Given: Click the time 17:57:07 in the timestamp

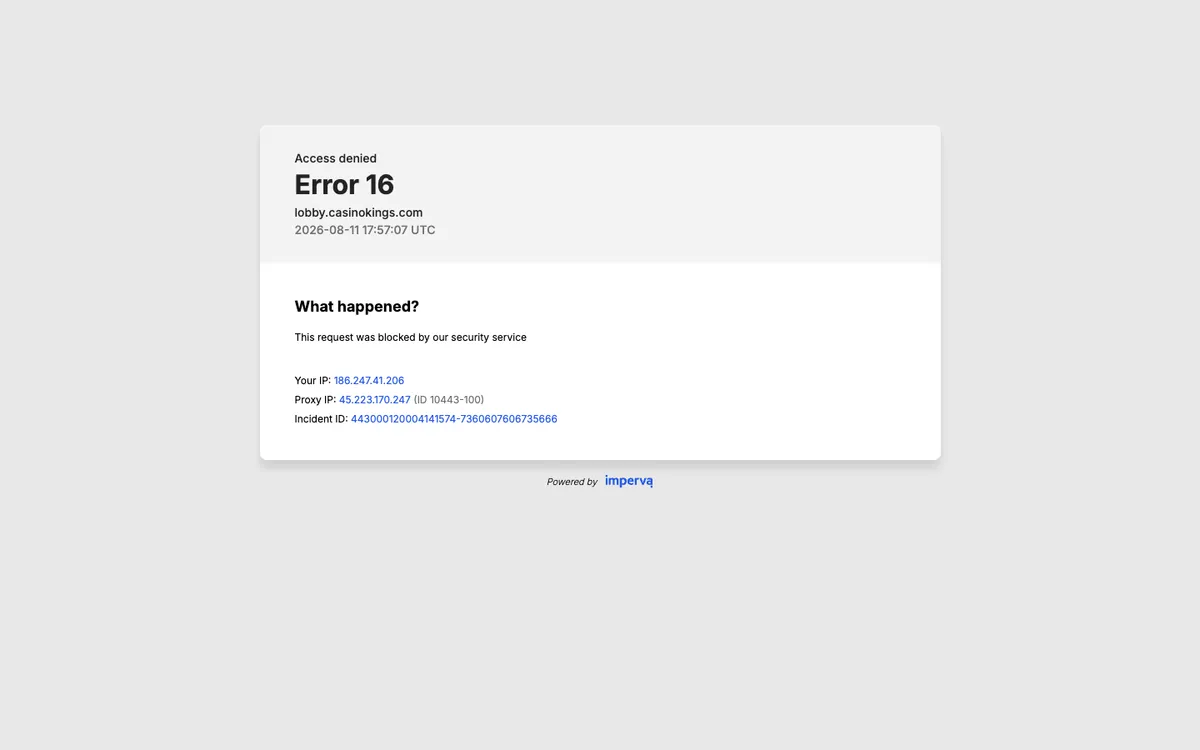Looking at the screenshot, I should 386,230.
